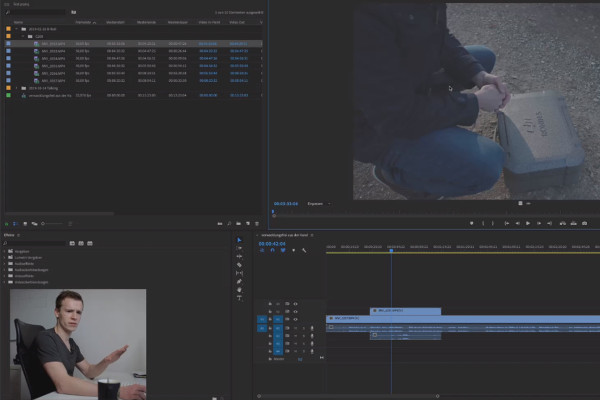Expand the Talking bin
This screenshot has height=400, width=600.
coord(16,88)
